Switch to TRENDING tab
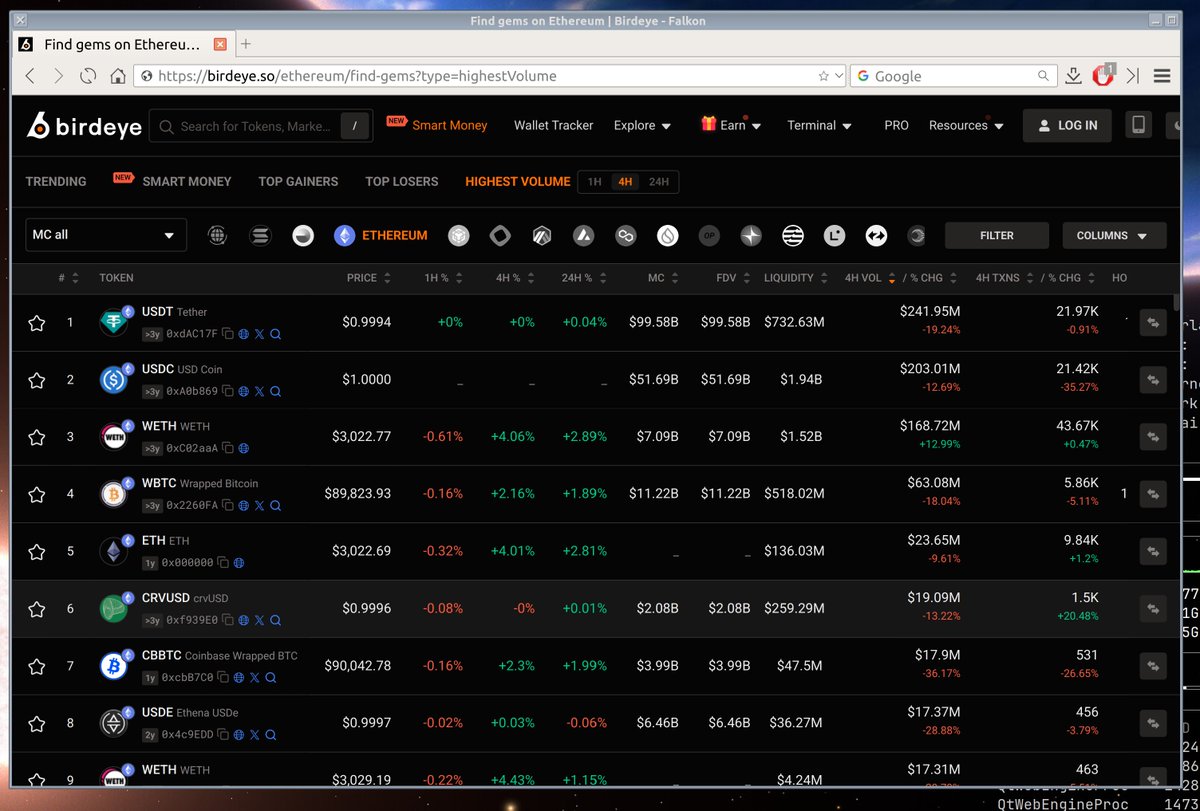The image size is (1200, 811). (x=56, y=182)
